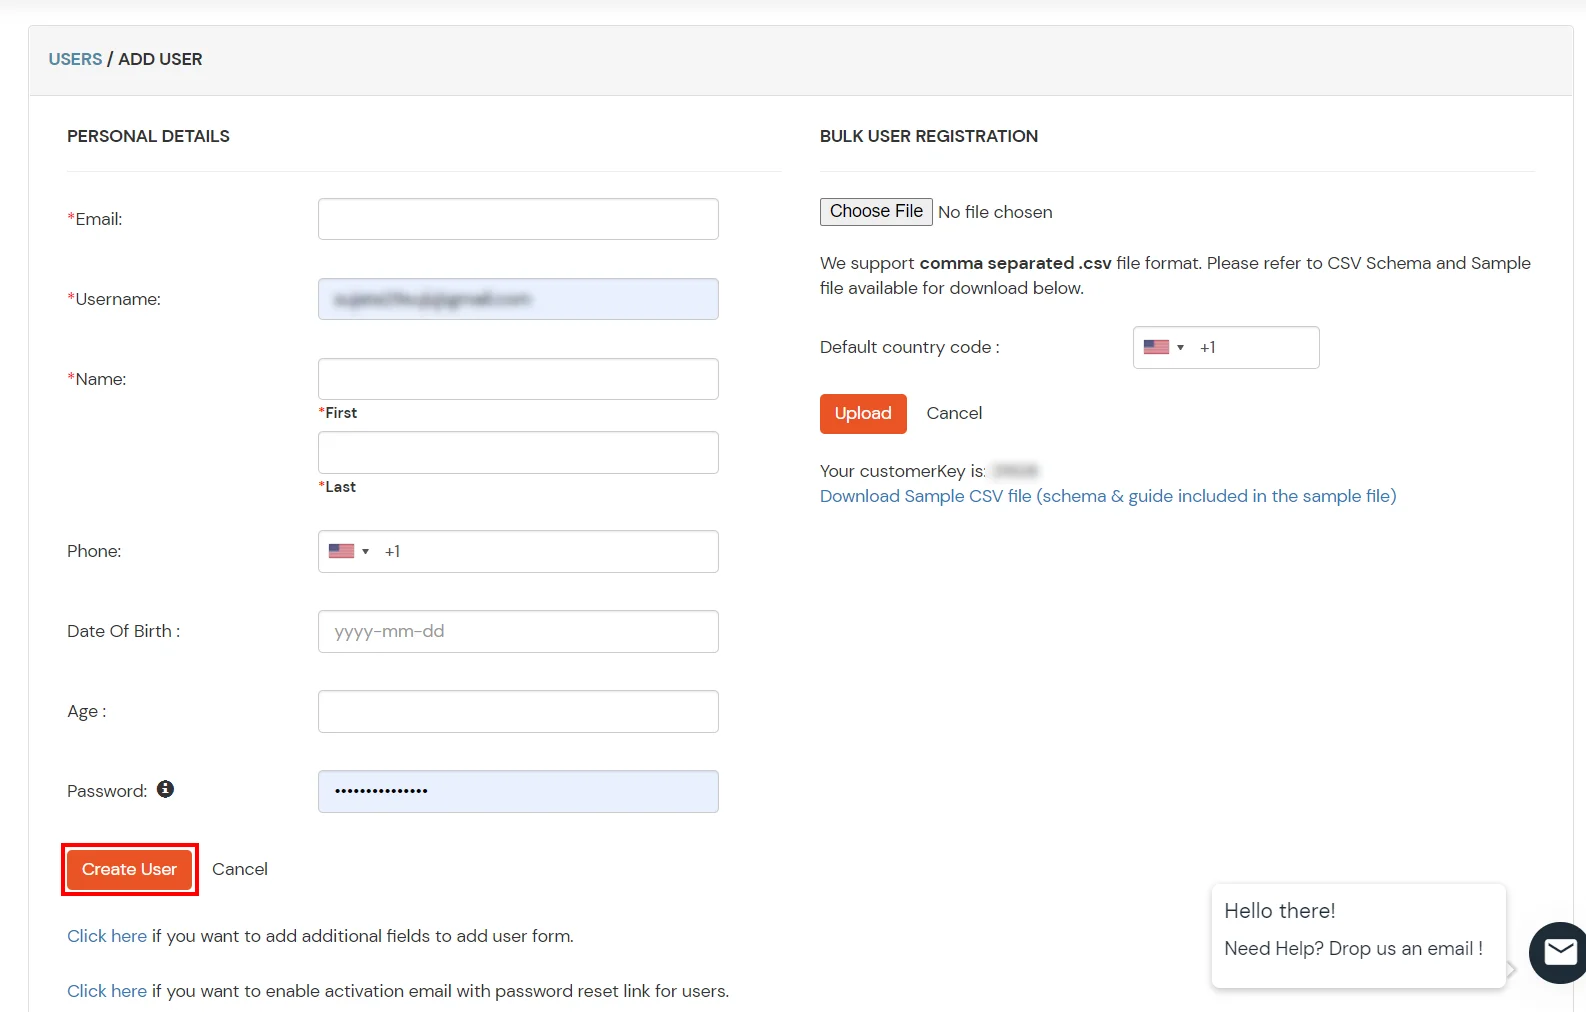Focus the Age input field

point(518,711)
